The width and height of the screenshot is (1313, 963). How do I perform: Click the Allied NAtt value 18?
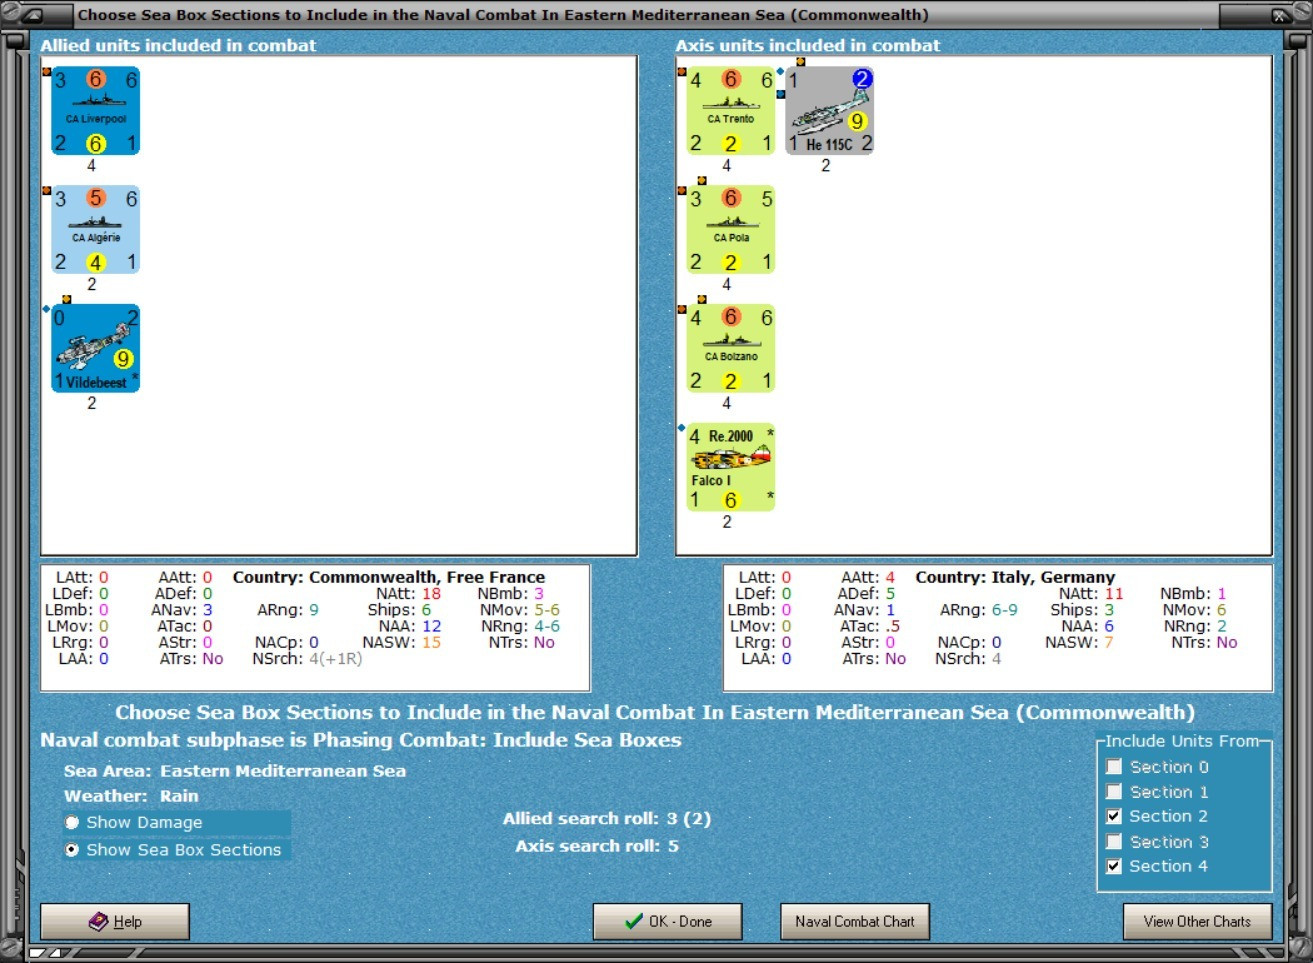pos(431,594)
